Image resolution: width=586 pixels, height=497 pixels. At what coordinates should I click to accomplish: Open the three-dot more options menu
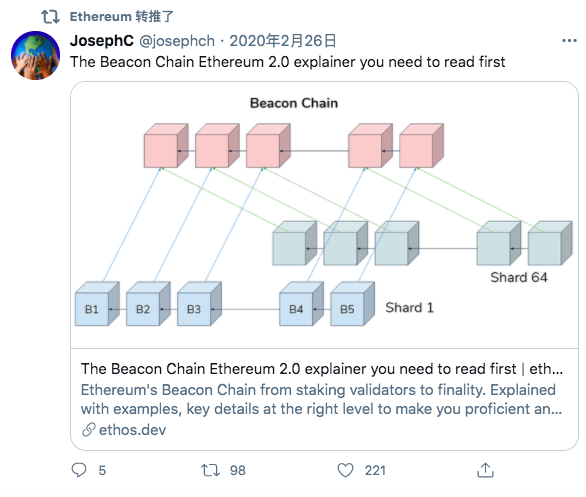click(x=569, y=40)
